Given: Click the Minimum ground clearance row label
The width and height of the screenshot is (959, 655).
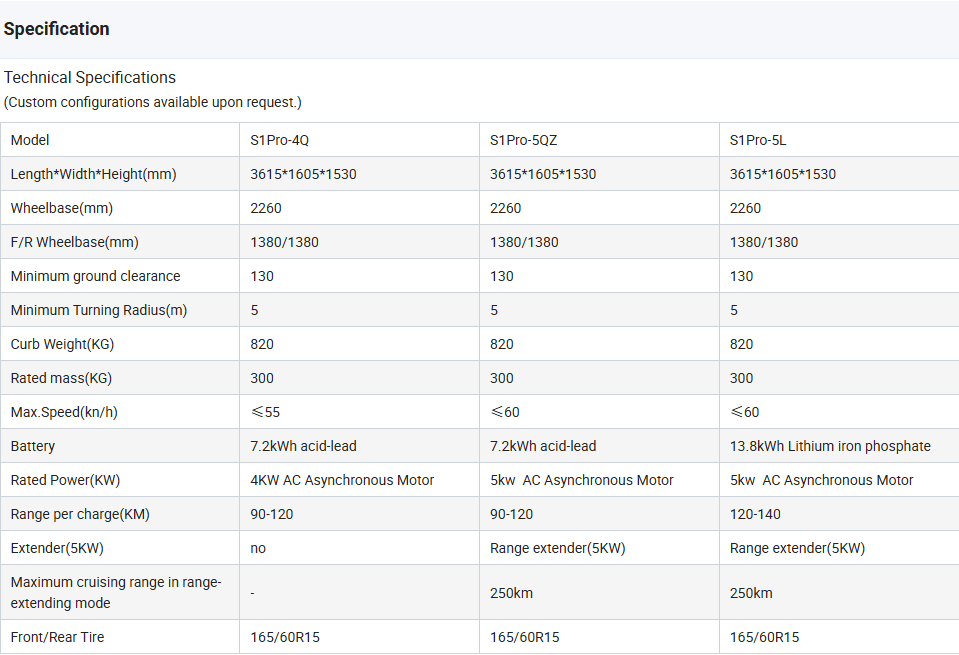Looking at the screenshot, I should pos(95,276).
